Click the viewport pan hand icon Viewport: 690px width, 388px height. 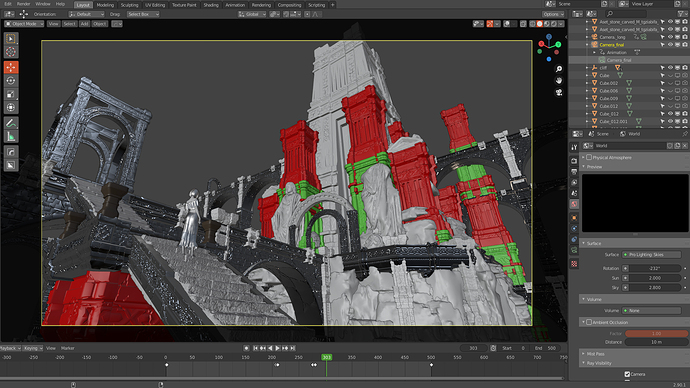coord(559,81)
